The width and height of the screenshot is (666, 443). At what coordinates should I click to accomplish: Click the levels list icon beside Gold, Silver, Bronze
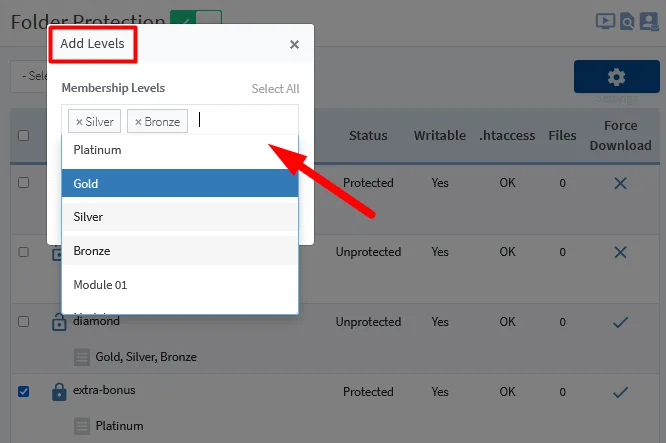tap(82, 357)
